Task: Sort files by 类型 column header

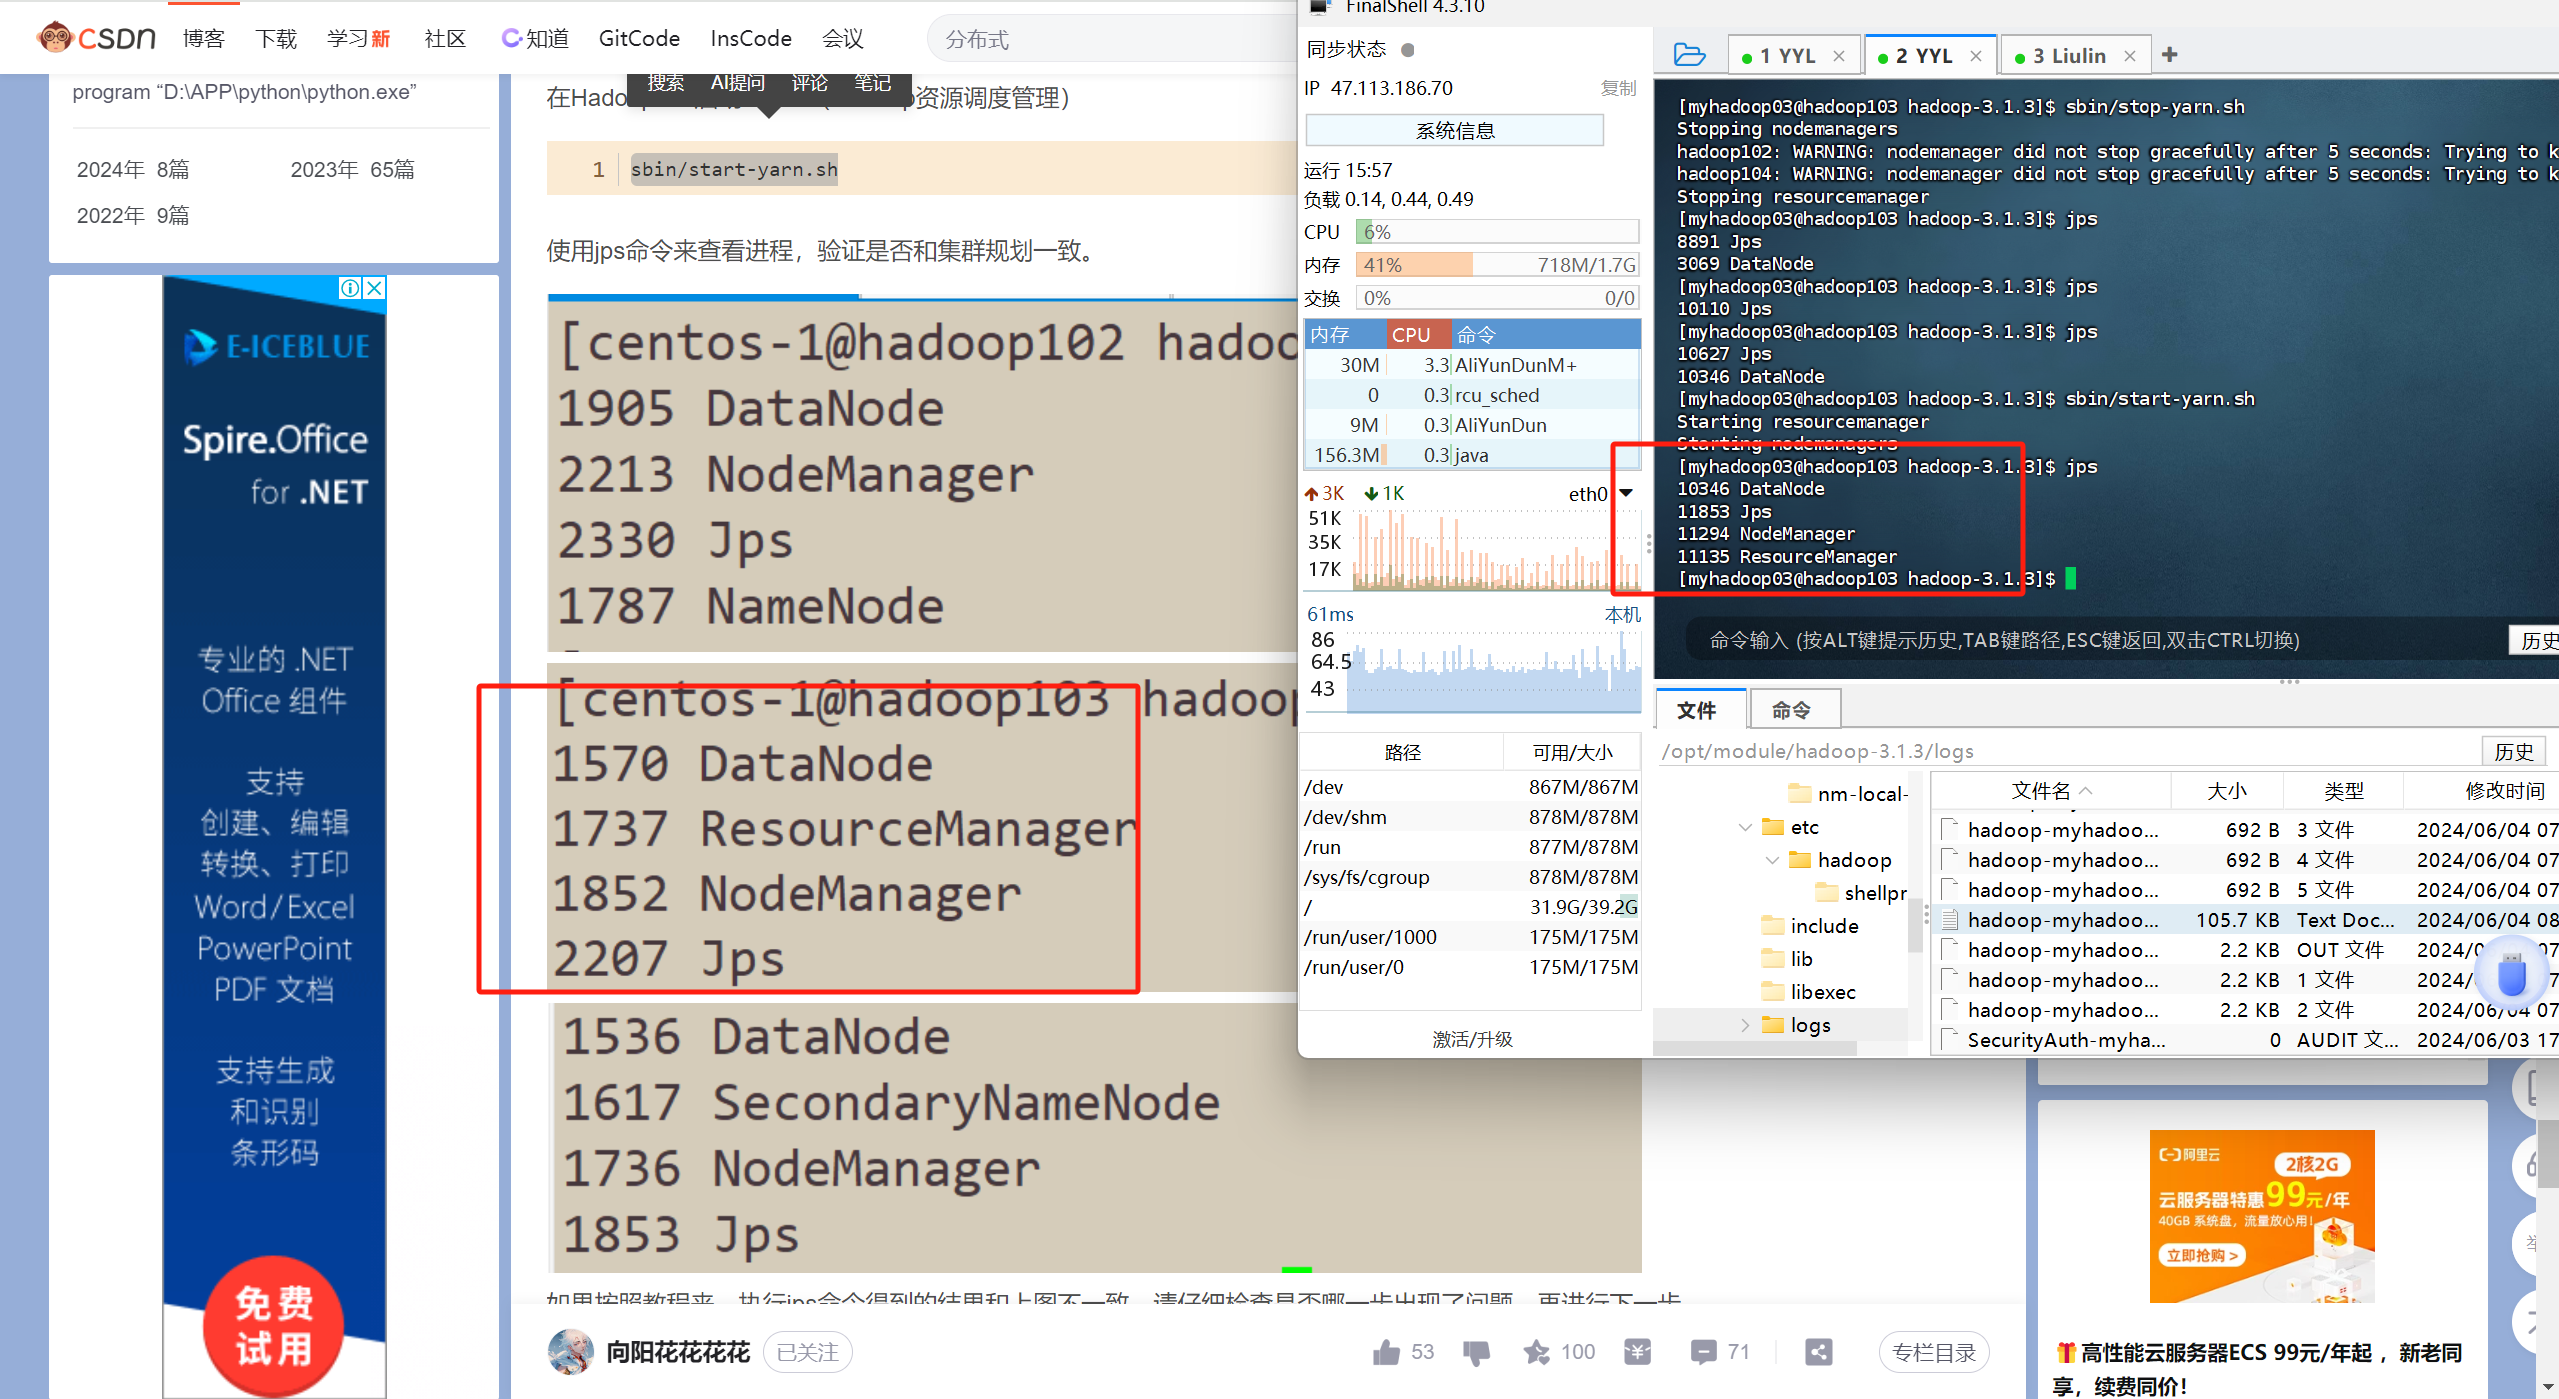Action: [2343, 791]
